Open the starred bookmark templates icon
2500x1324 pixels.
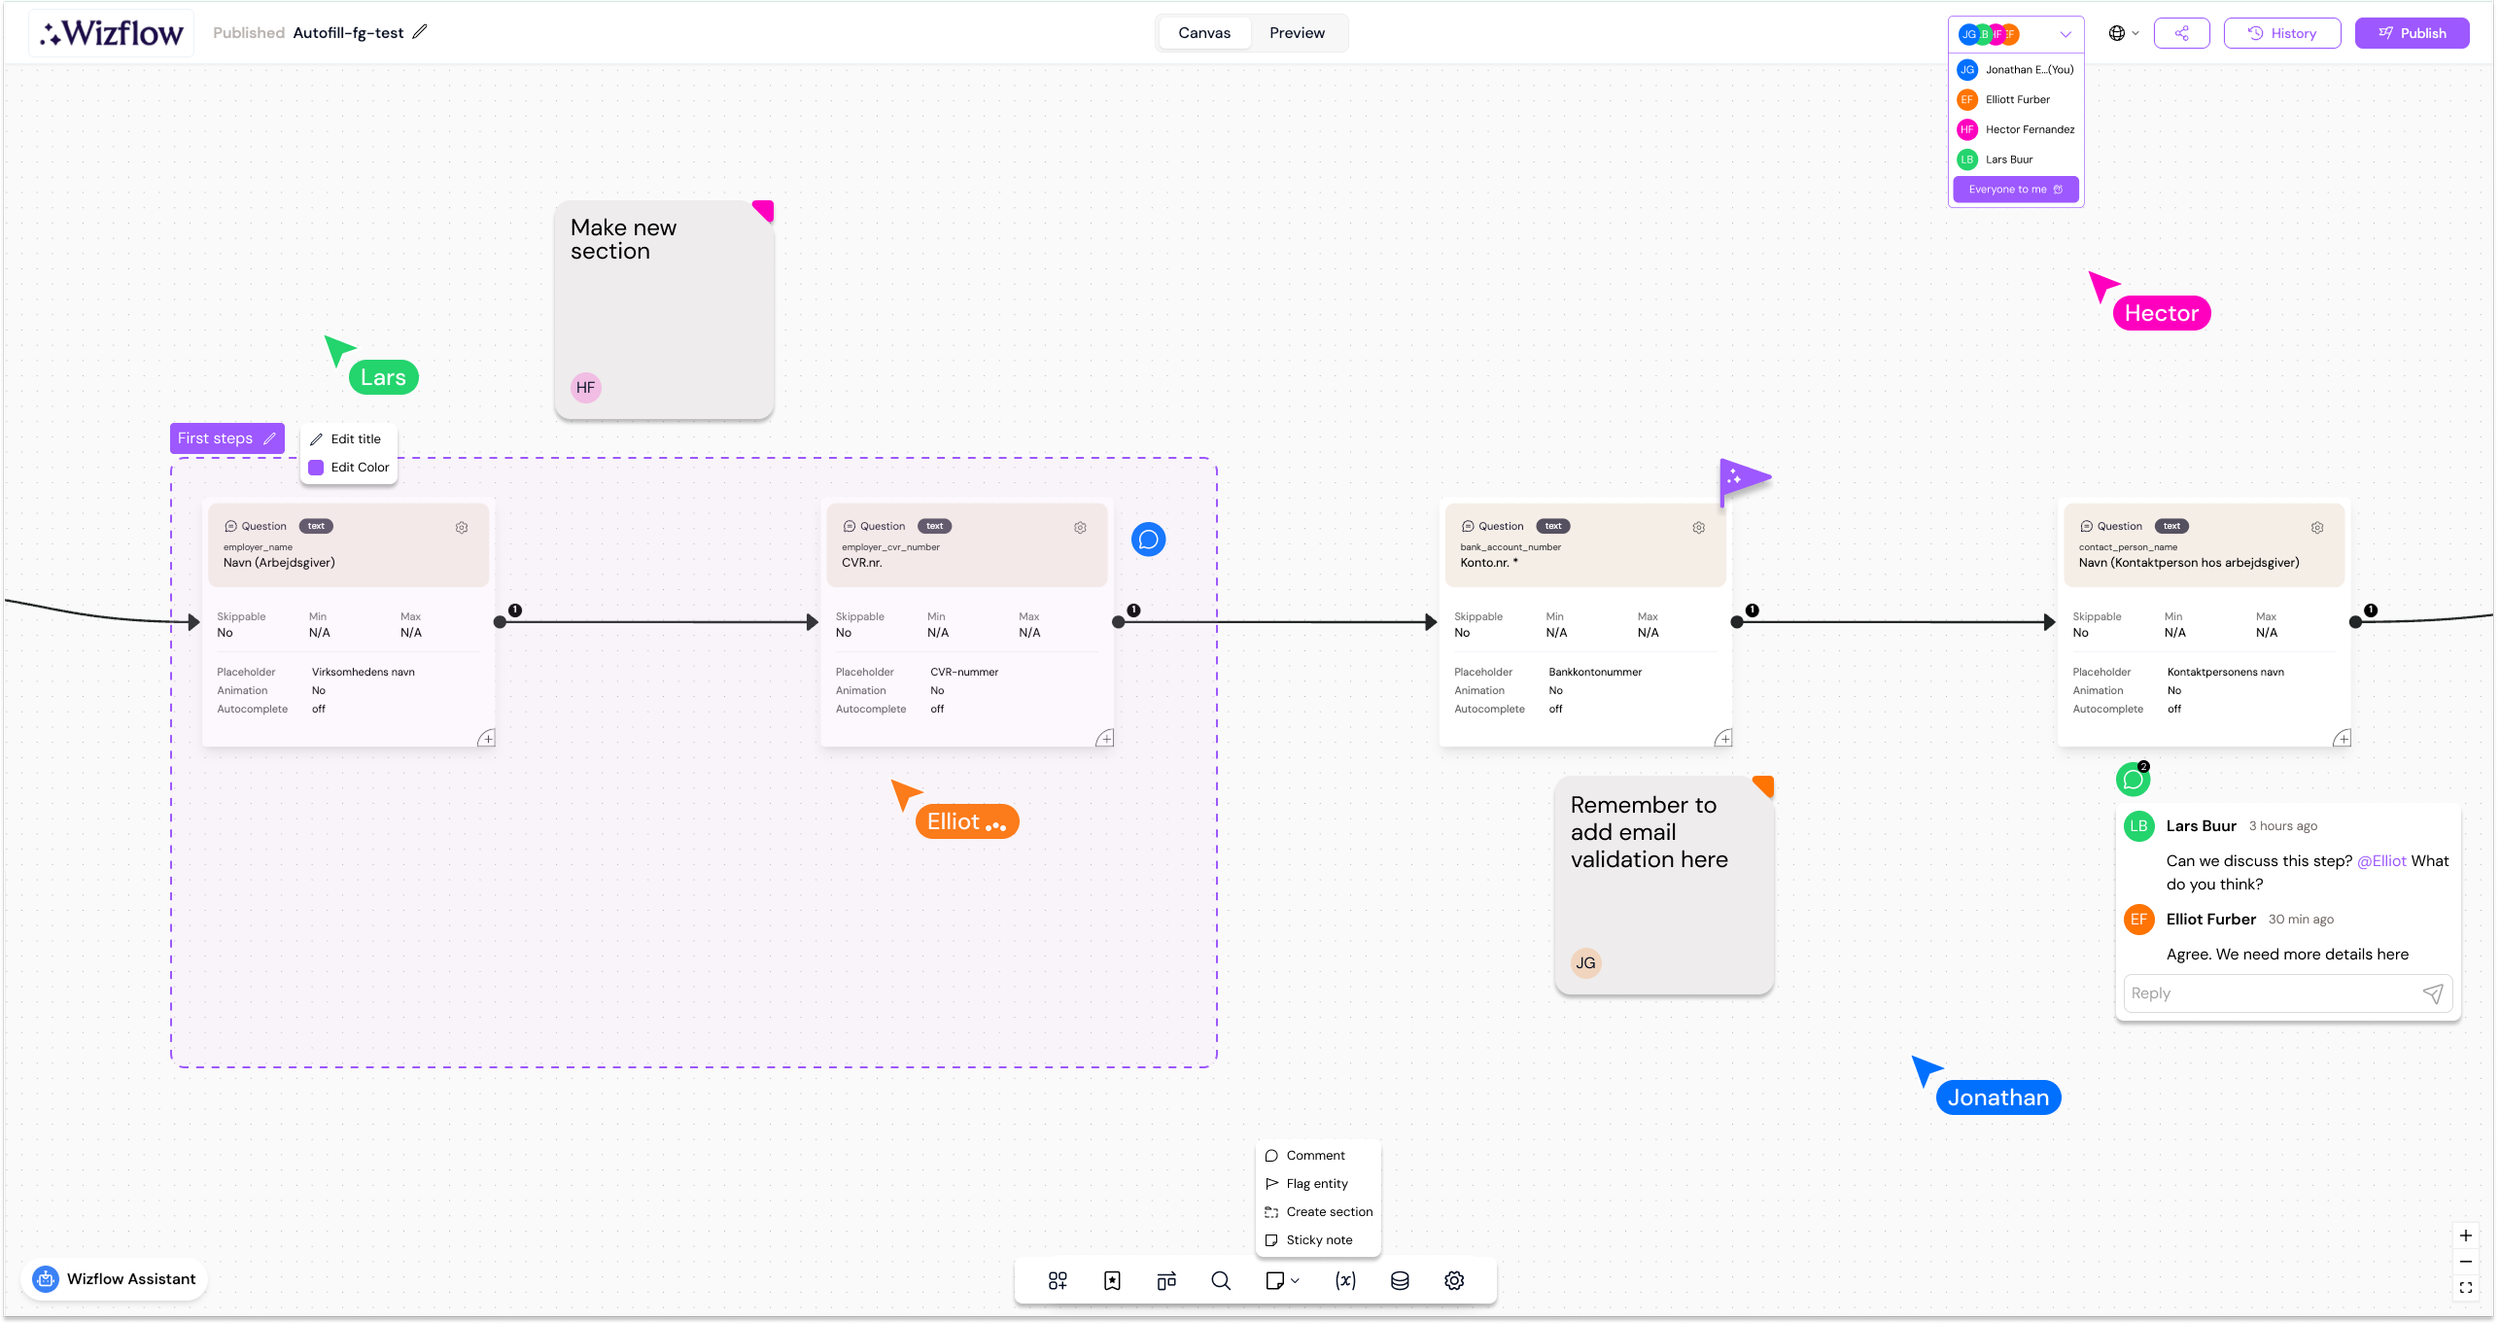(x=1112, y=1281)
